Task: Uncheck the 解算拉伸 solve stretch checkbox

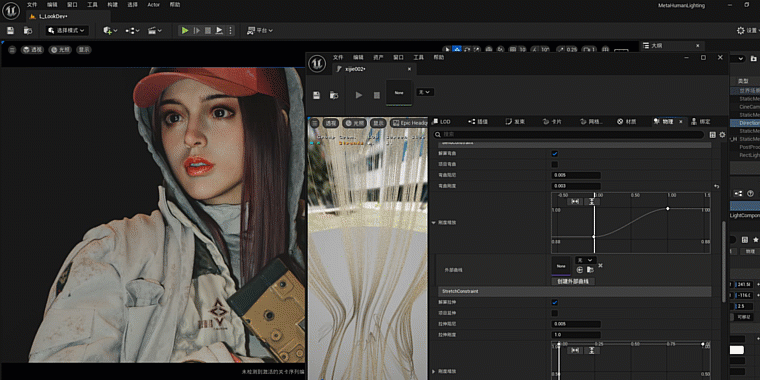Action: tap(554, 302)
